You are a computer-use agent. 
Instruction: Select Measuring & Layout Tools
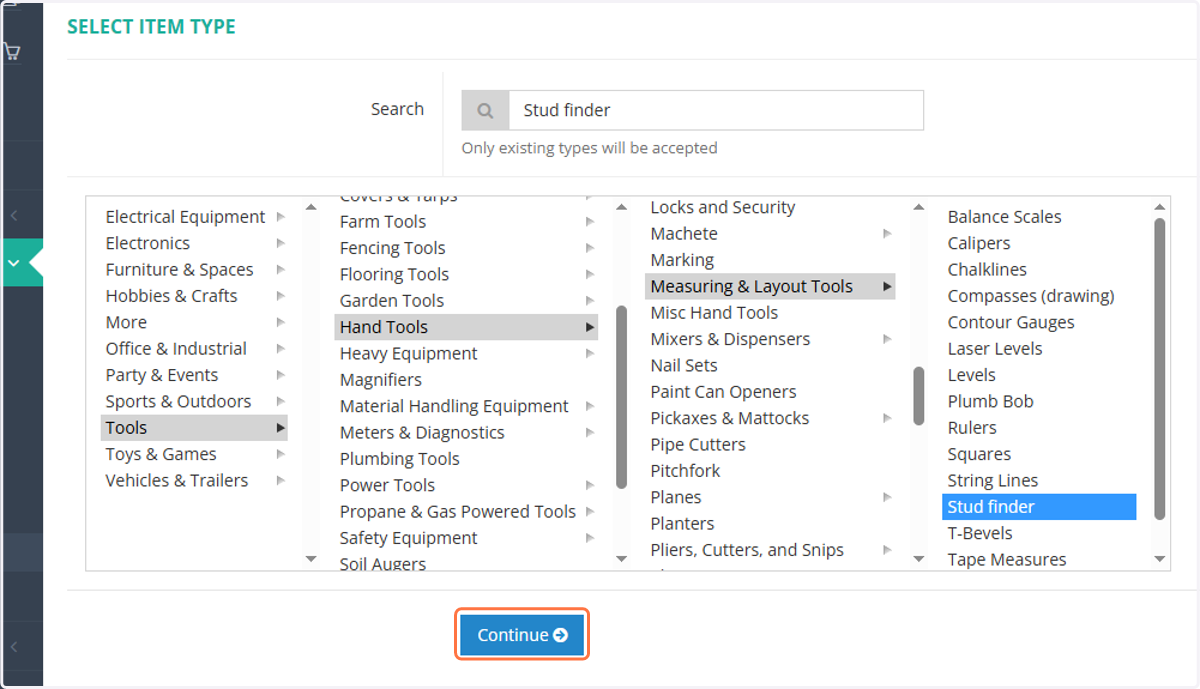770,287
